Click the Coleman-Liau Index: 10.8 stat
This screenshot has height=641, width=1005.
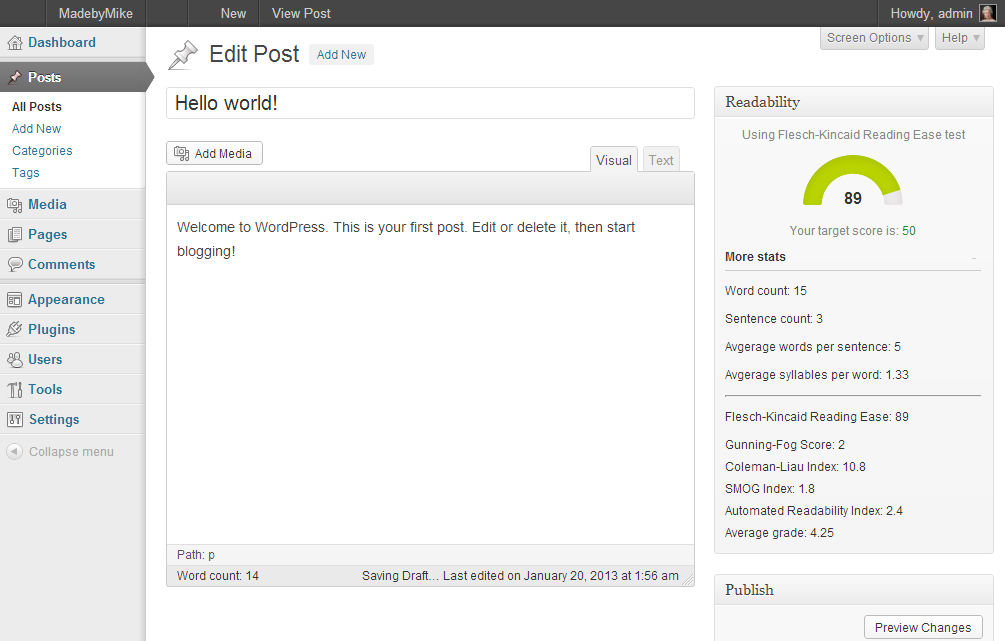click(795, 467)
